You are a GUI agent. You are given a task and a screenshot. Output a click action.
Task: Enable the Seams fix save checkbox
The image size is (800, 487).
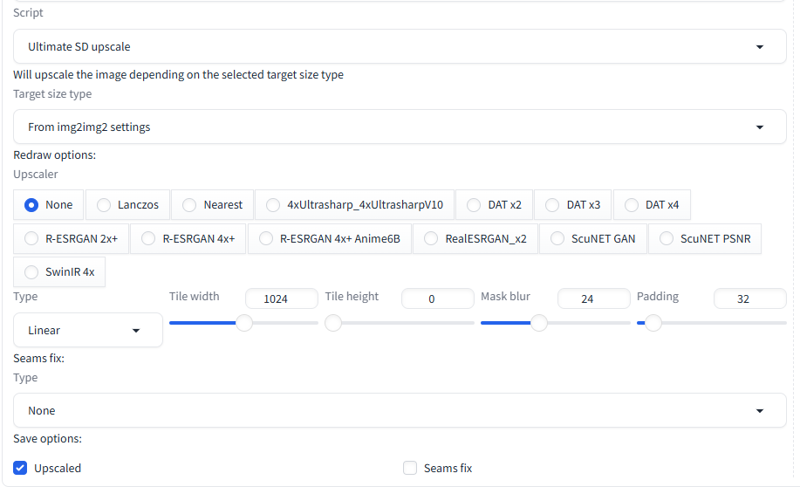coord(410,468)
